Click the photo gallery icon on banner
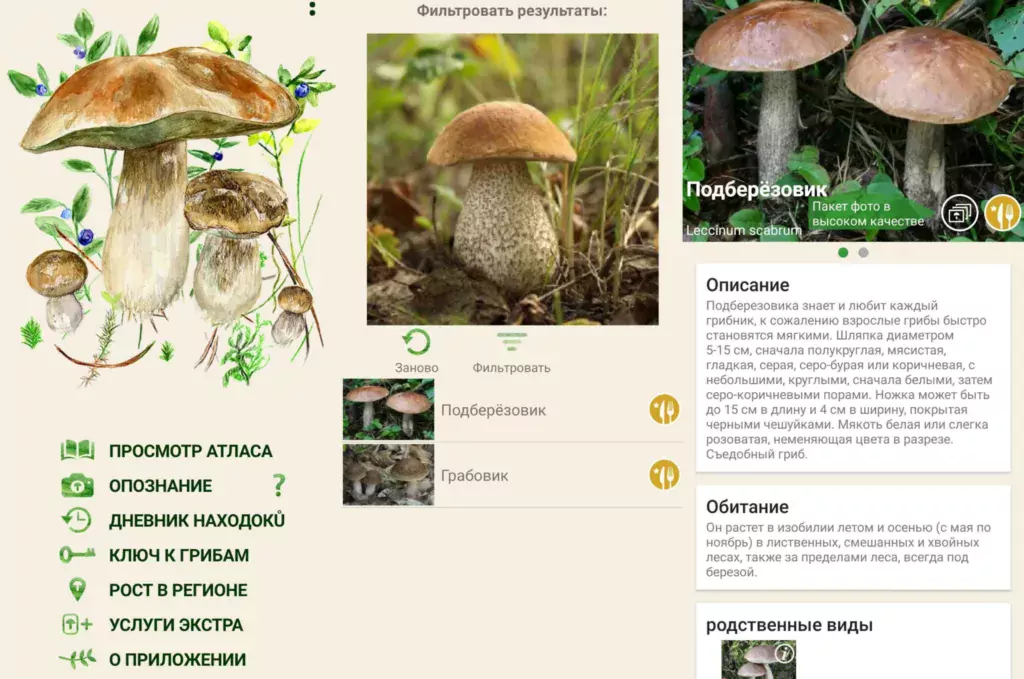The image size is (1024, 679). (x=960, y=213)
